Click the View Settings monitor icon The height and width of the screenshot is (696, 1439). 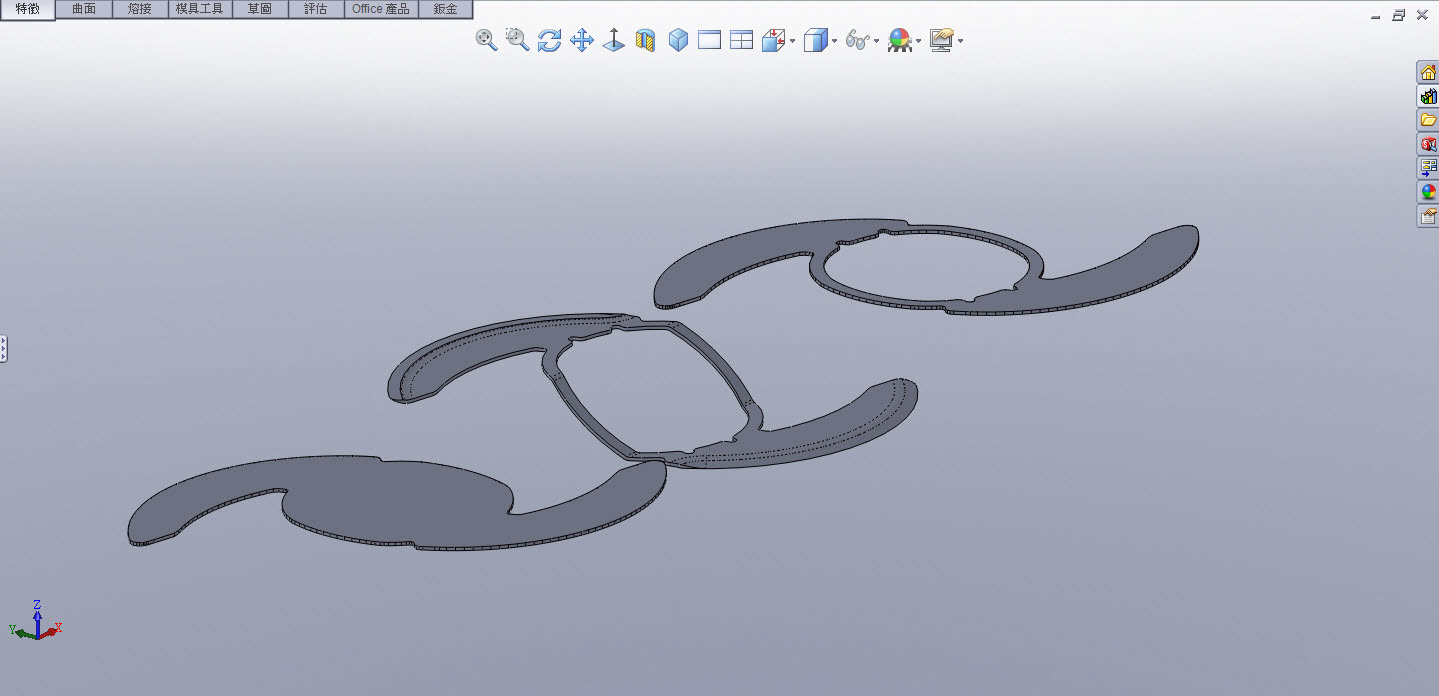[x=941, y=40]
